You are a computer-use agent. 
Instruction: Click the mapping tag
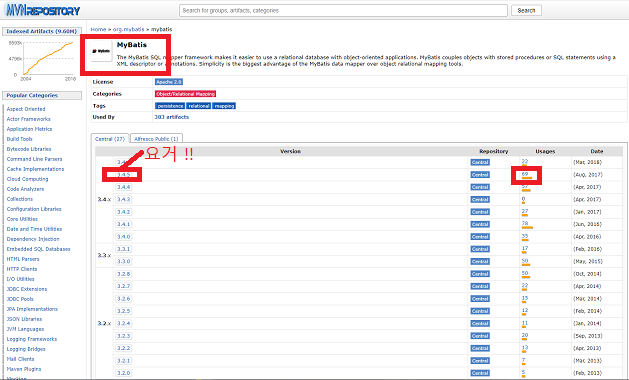(224, 106)
